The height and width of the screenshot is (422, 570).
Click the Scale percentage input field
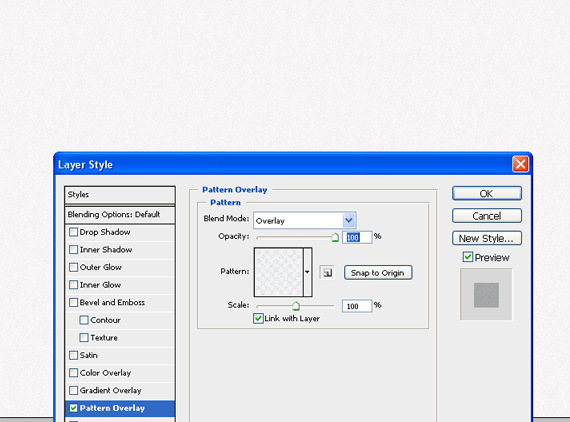pyautogui.click(x=357, y=306)
